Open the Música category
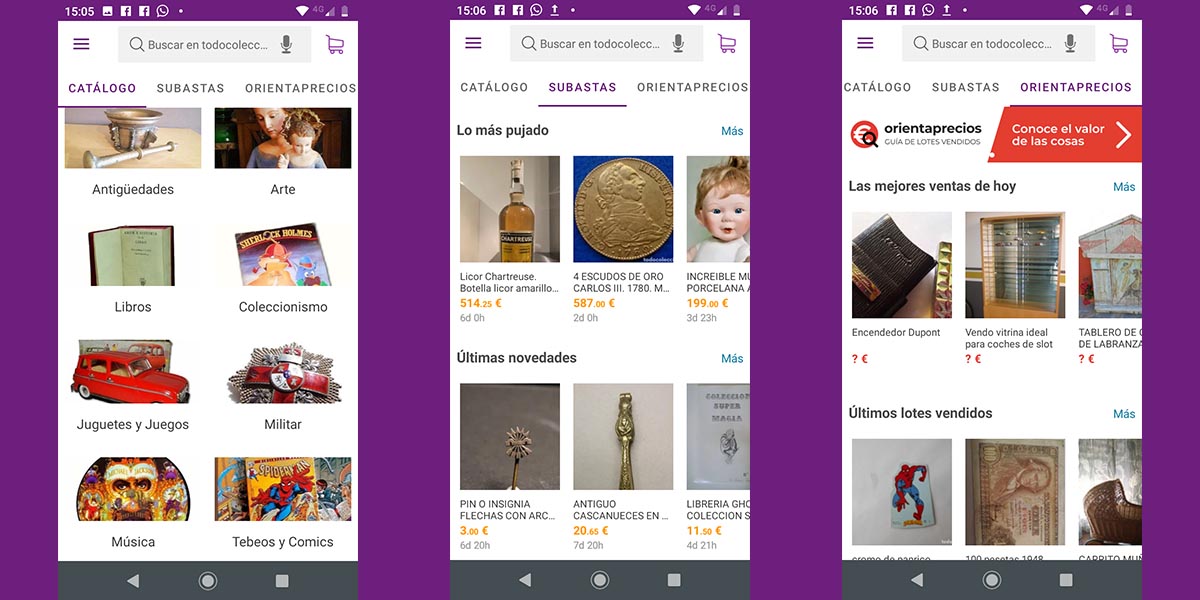Image resolution: width=1200 pixels, height=600 pixels. pos(132,489)
